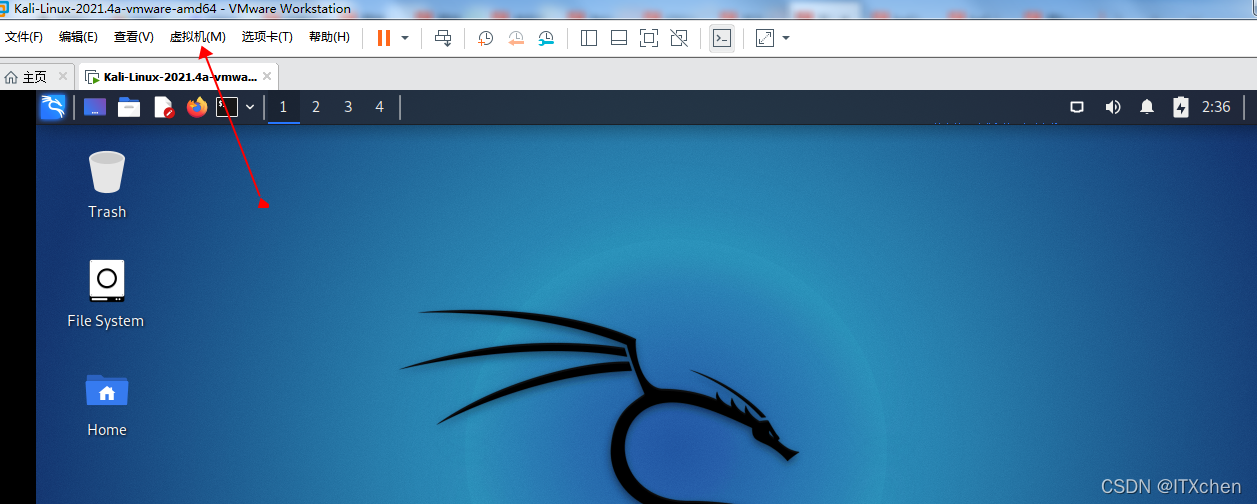Viewport: 1257px width, 504px height.
Task: Open the notifications bell icon
Action: point(1148,107)
